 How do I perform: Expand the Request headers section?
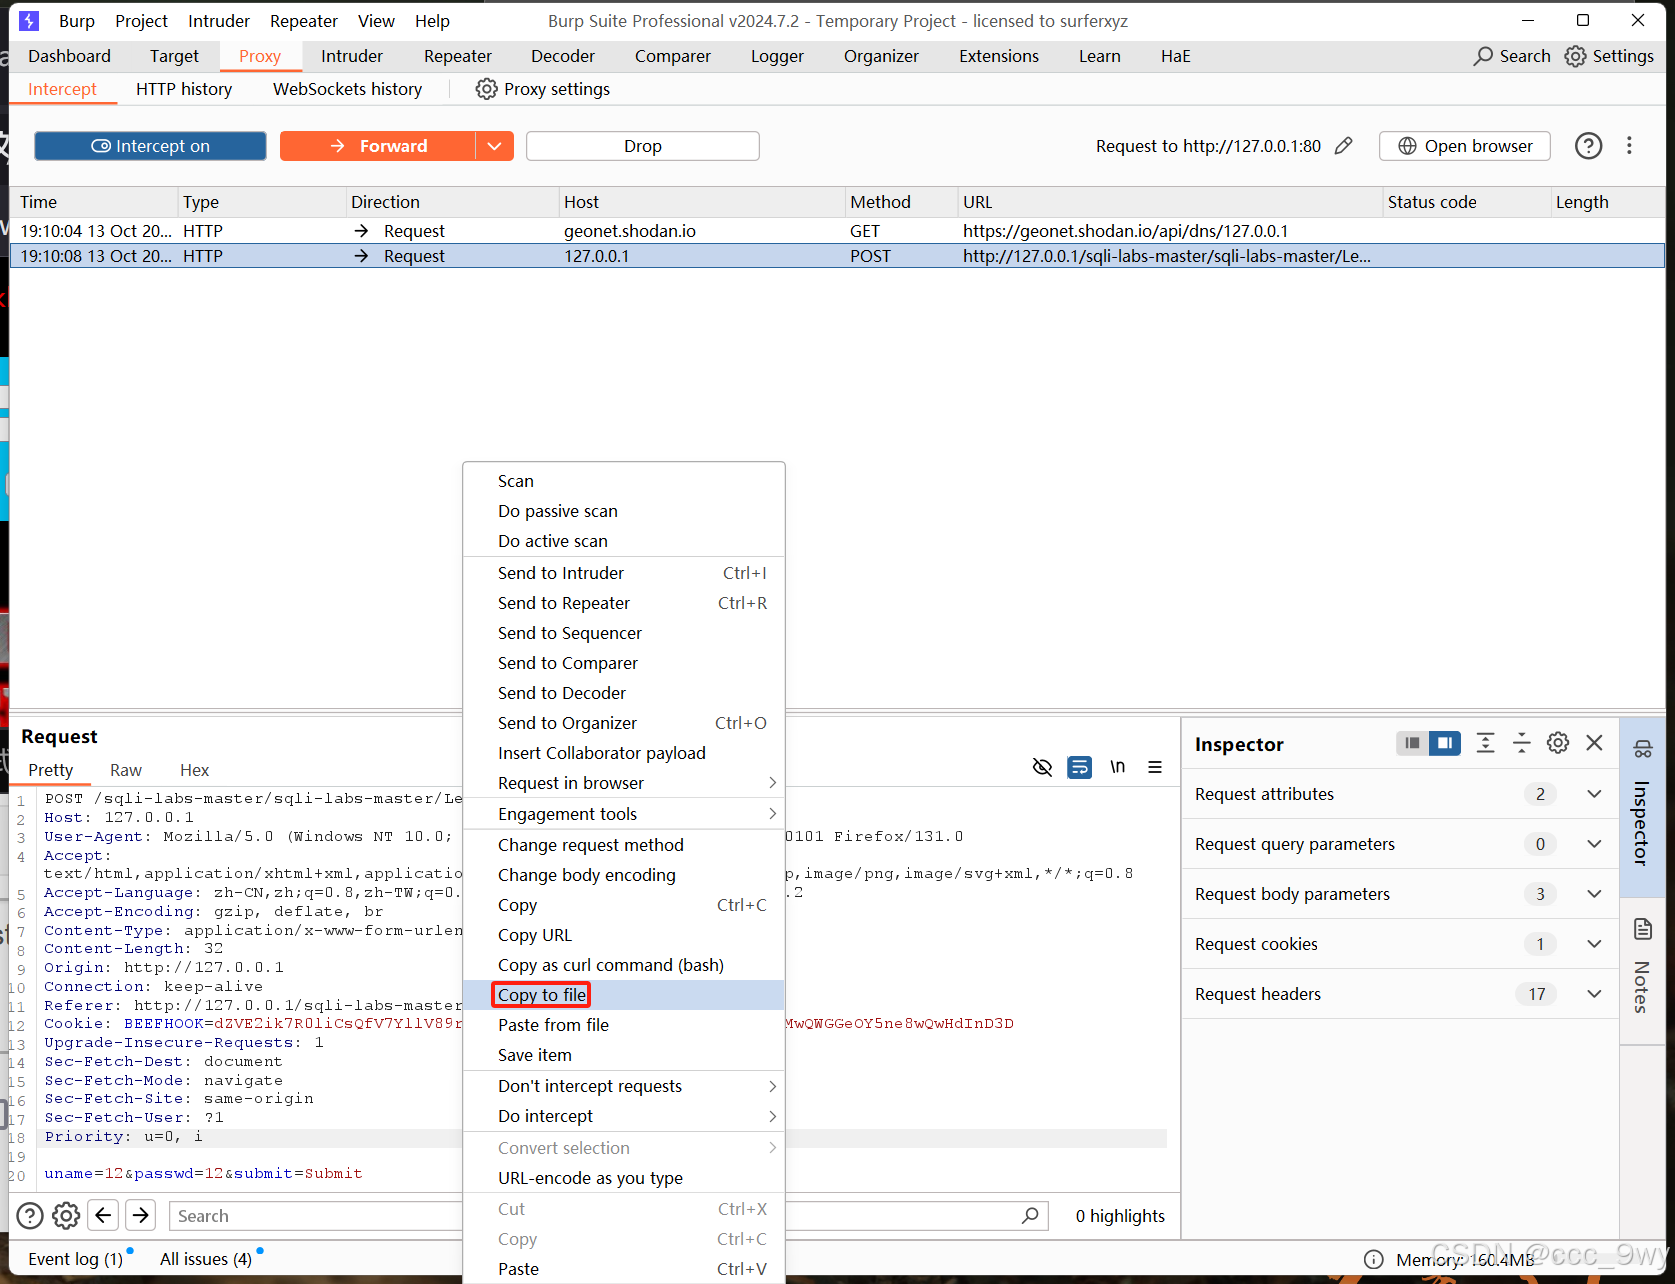click(x=1594, y=993)
